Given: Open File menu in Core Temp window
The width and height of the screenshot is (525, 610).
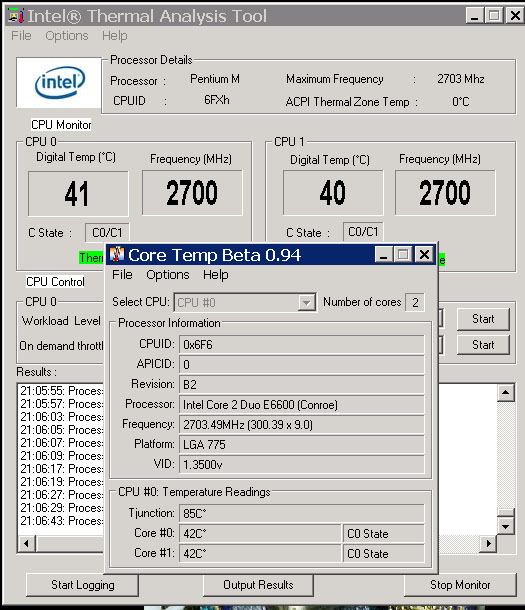Looking at the screenshot, I should coord(122,275).
